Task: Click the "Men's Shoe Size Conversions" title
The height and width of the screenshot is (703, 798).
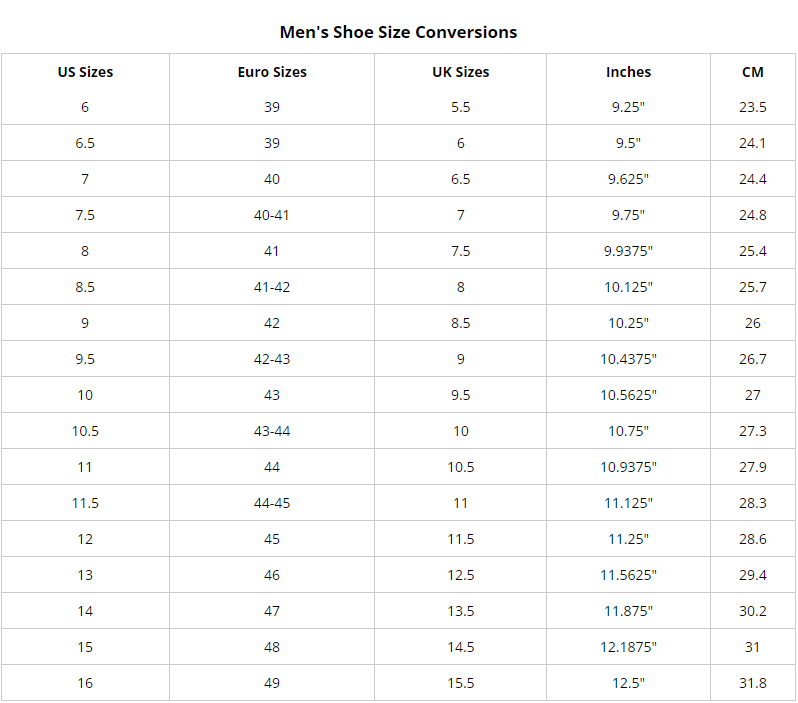Action: [x=398, y=32]
